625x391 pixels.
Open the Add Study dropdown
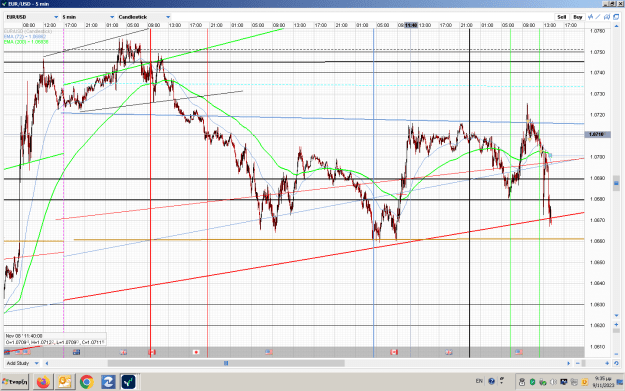click(x=22, y=363)
